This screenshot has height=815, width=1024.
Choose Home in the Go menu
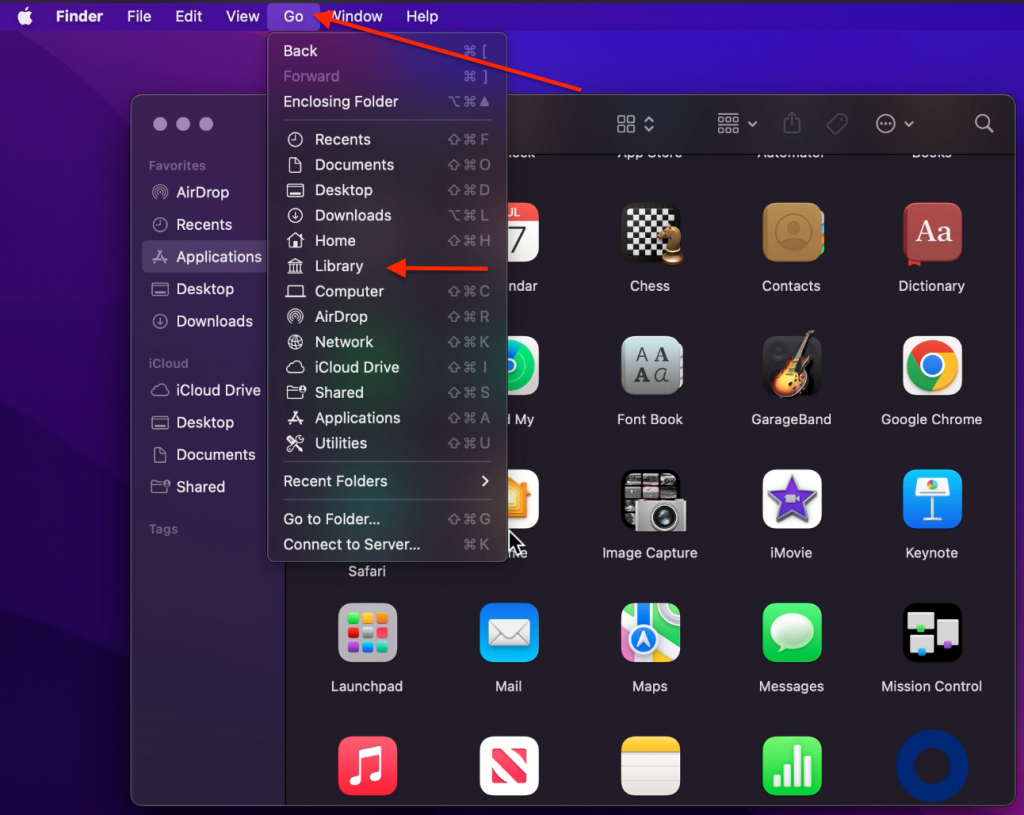coord(387,240)
